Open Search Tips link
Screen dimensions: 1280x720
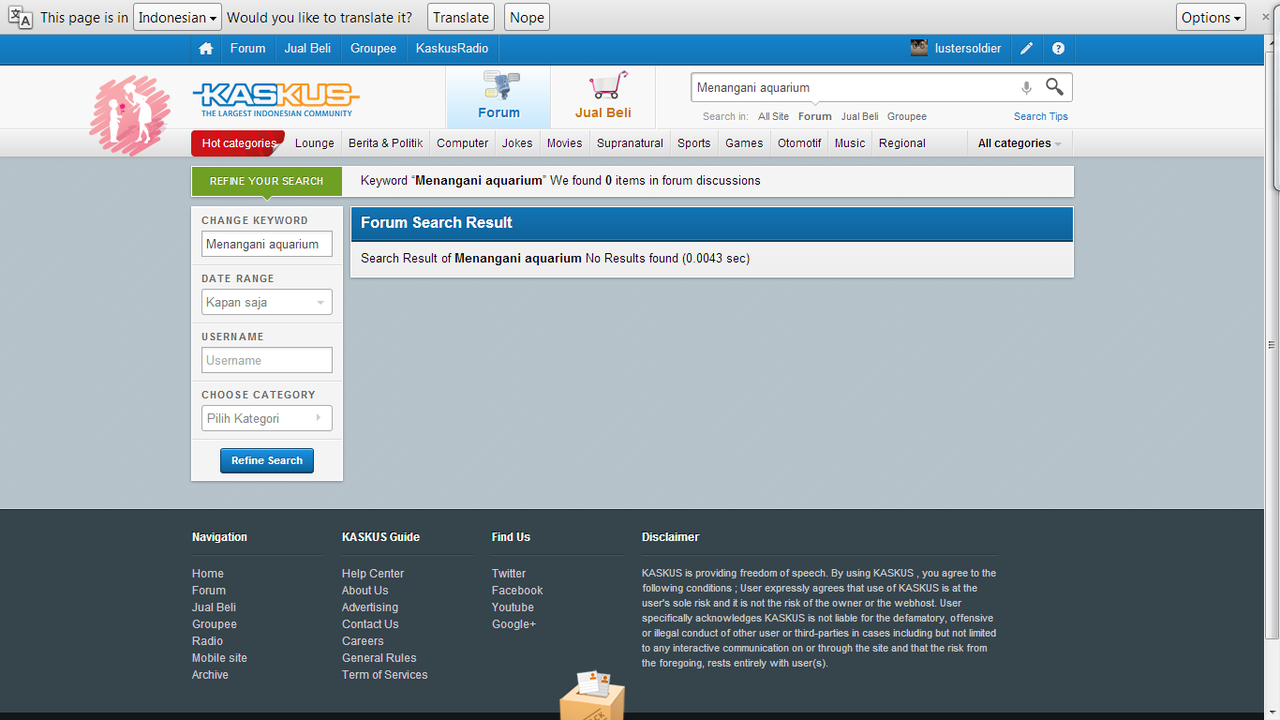click(x=1041, y=116)
